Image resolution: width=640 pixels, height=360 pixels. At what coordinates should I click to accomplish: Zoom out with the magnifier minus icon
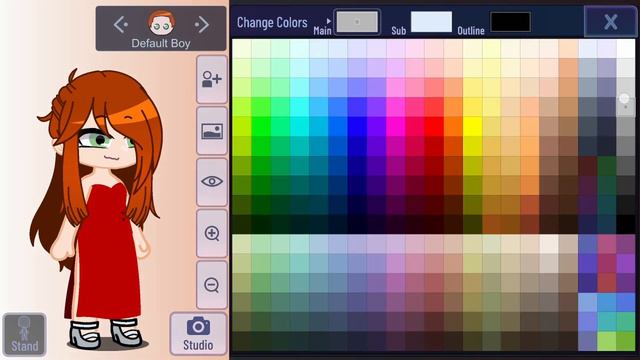pos(212,285)
